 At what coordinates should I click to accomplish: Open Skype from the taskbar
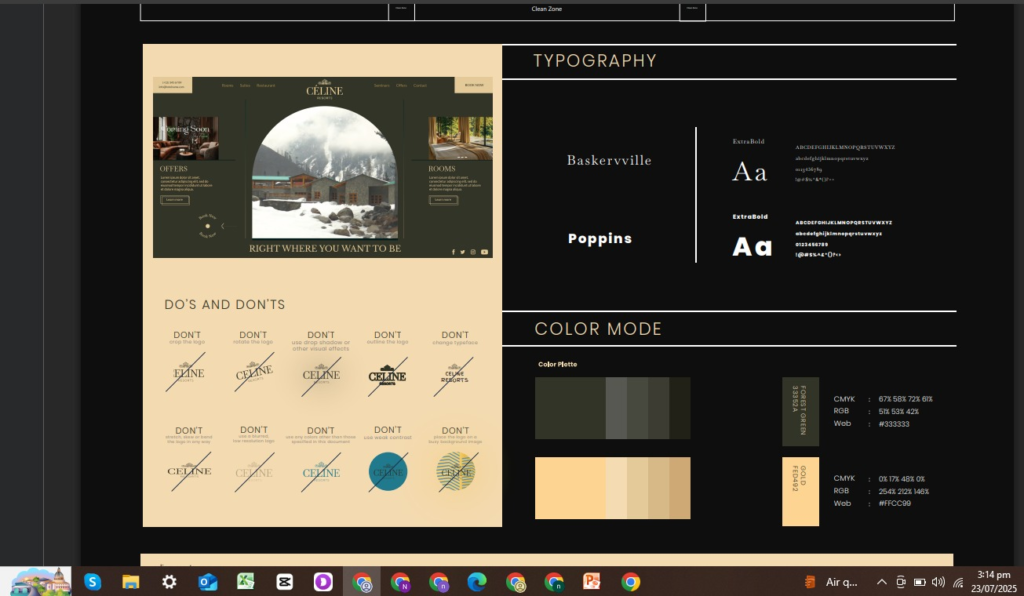coord(92,581)
